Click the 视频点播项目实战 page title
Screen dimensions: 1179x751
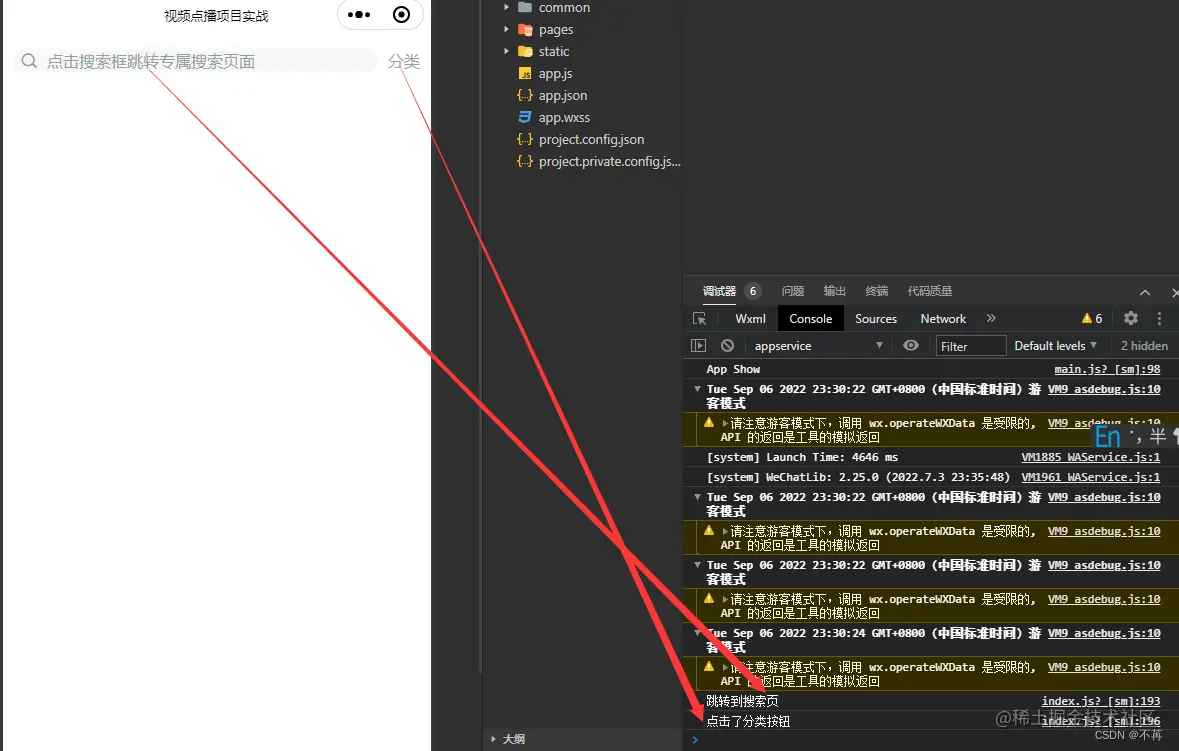(x=217, y=16)
